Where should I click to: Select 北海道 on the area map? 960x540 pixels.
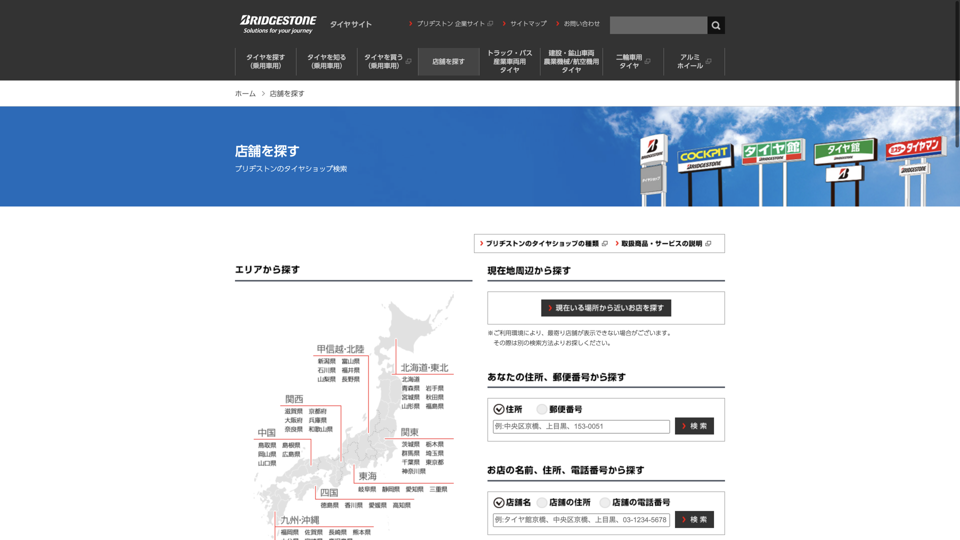[x=411, y=380]
